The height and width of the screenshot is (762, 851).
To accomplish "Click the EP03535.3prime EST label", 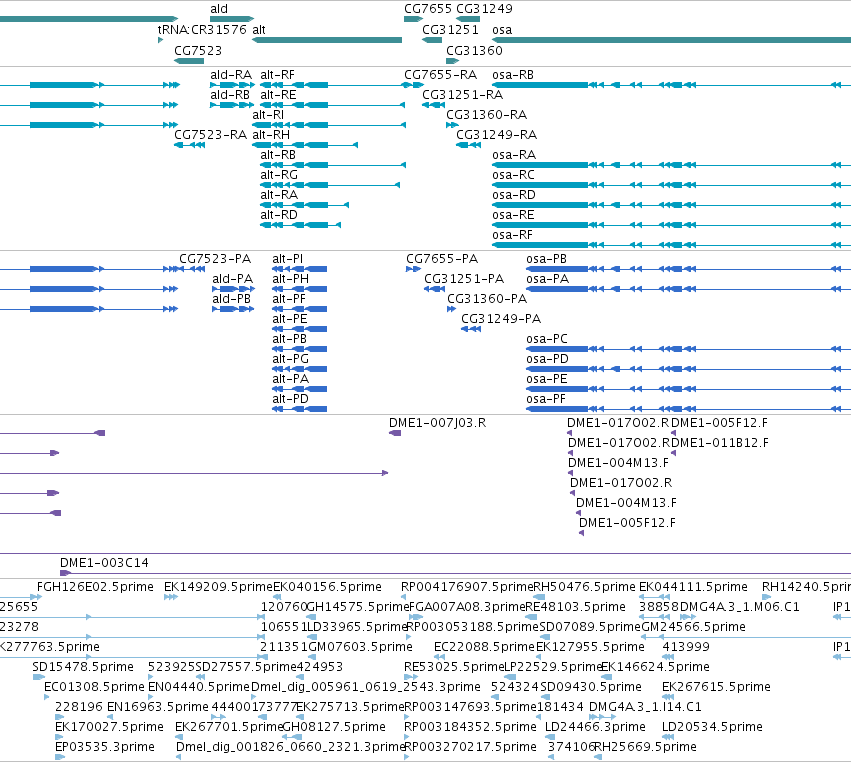I will pyautogui.click(x=105, y=747).
